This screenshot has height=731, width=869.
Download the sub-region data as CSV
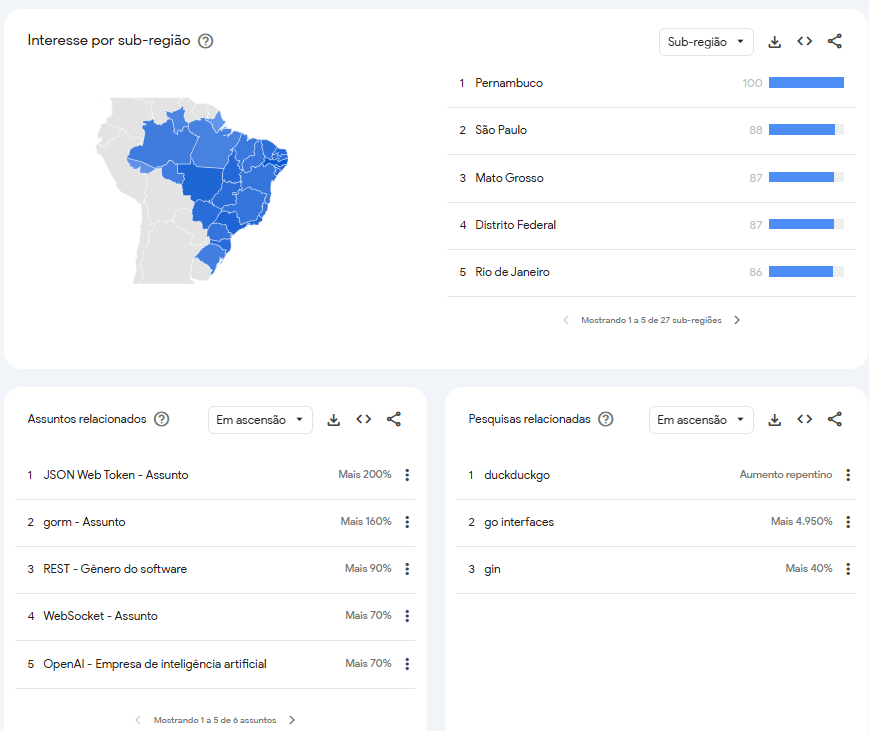(x=774, y=41)
